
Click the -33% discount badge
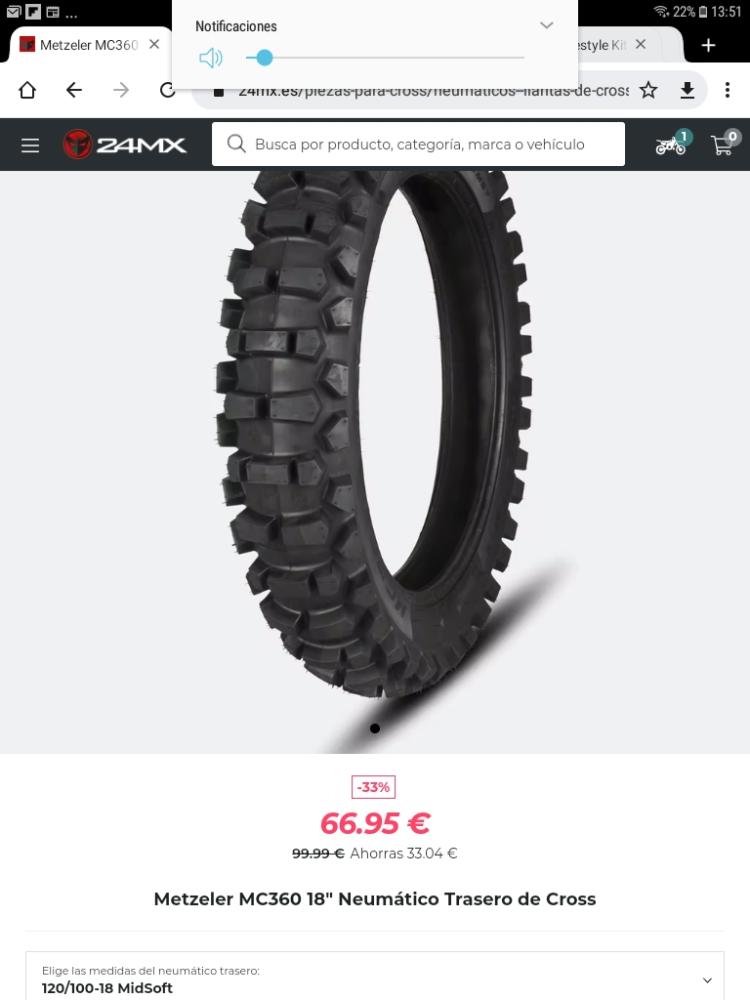point(374,787)
